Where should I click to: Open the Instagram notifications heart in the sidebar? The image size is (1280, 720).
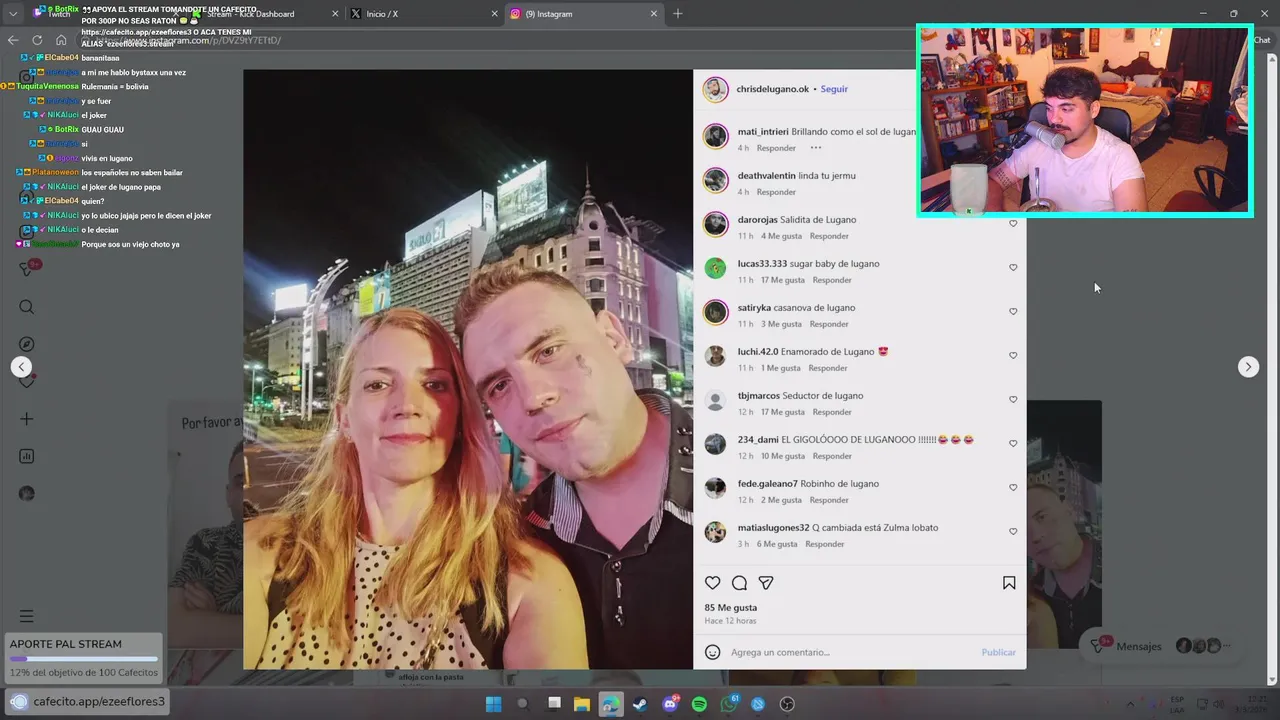click(27, 381)
